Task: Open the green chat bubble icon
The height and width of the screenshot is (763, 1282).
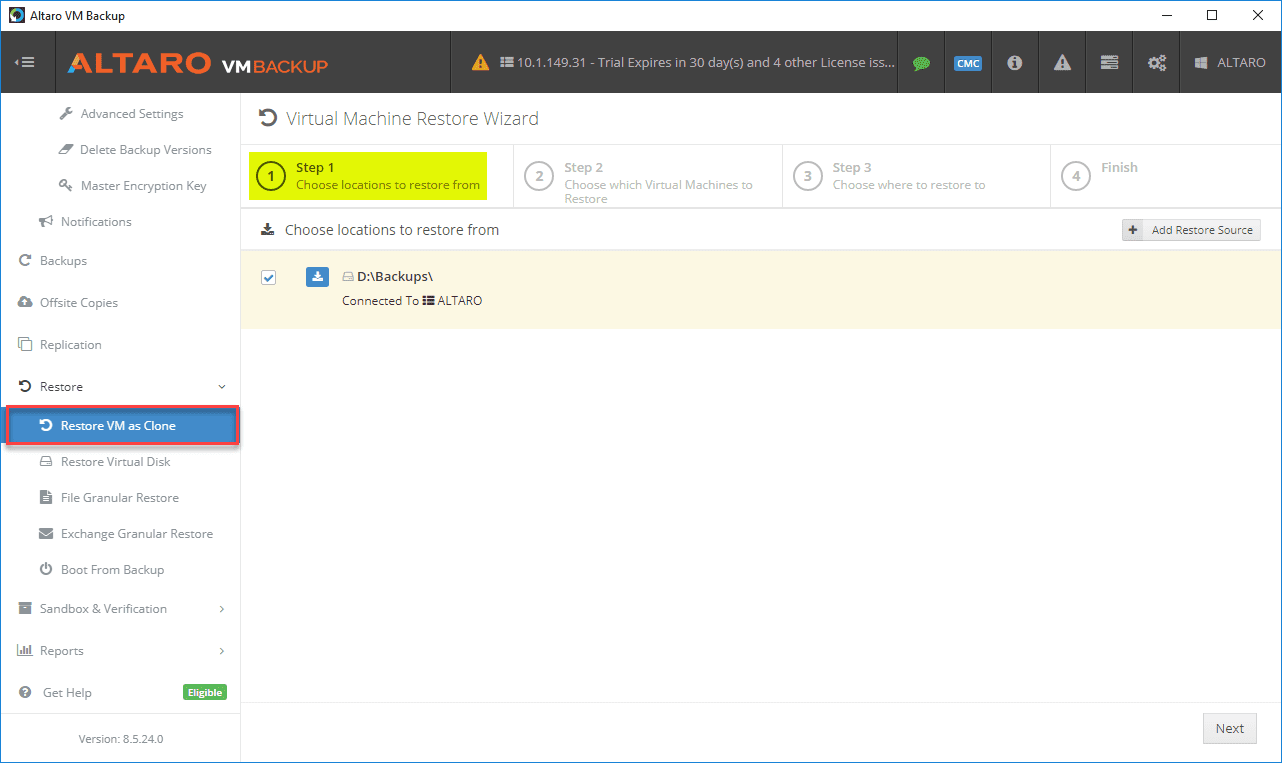Action: pos(921,63)
